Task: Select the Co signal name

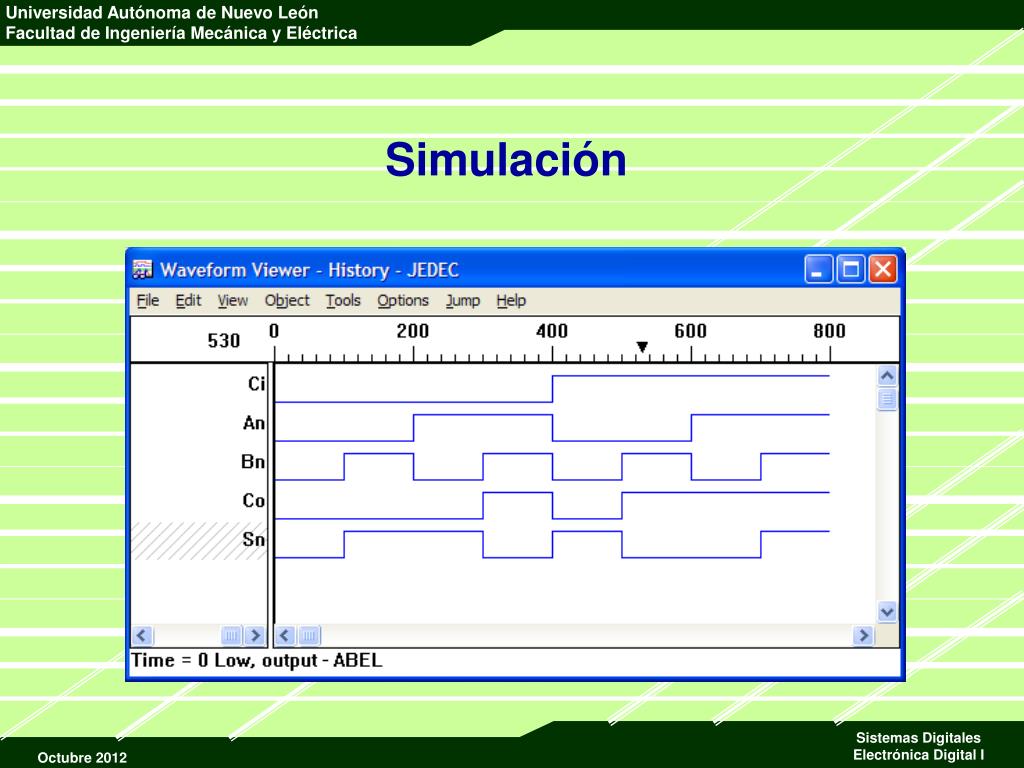Action: 253,501
